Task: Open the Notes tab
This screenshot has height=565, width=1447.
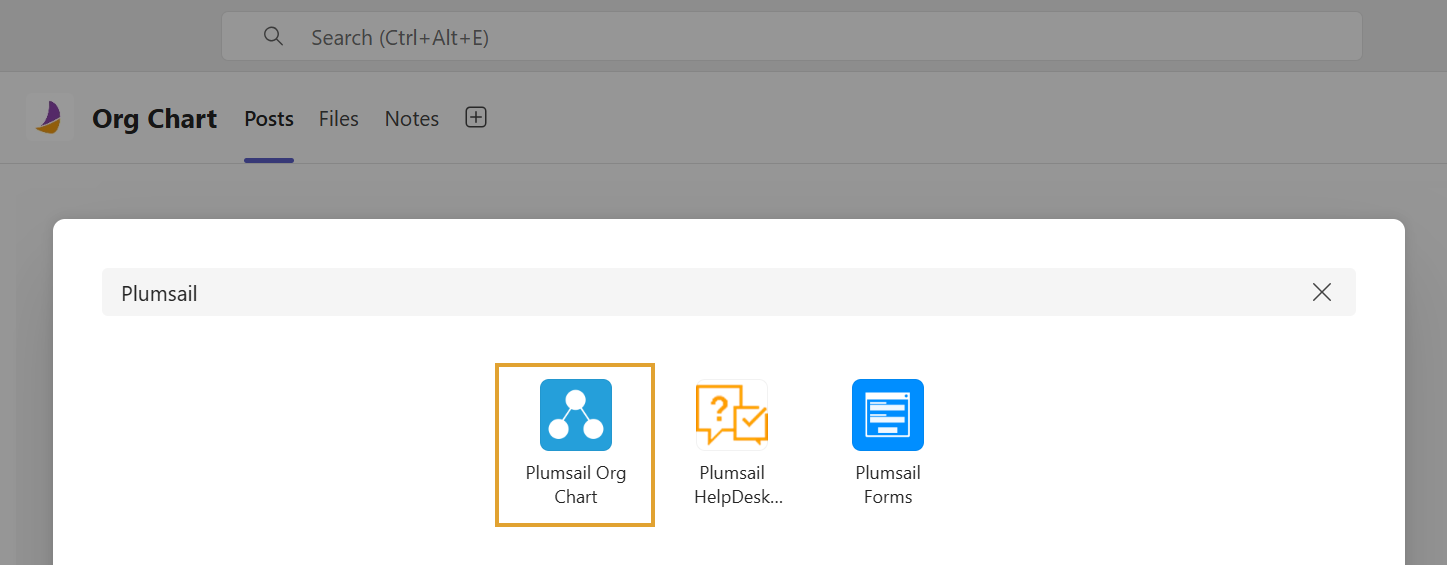Action: pyautogui.click(x=412, y=119)
